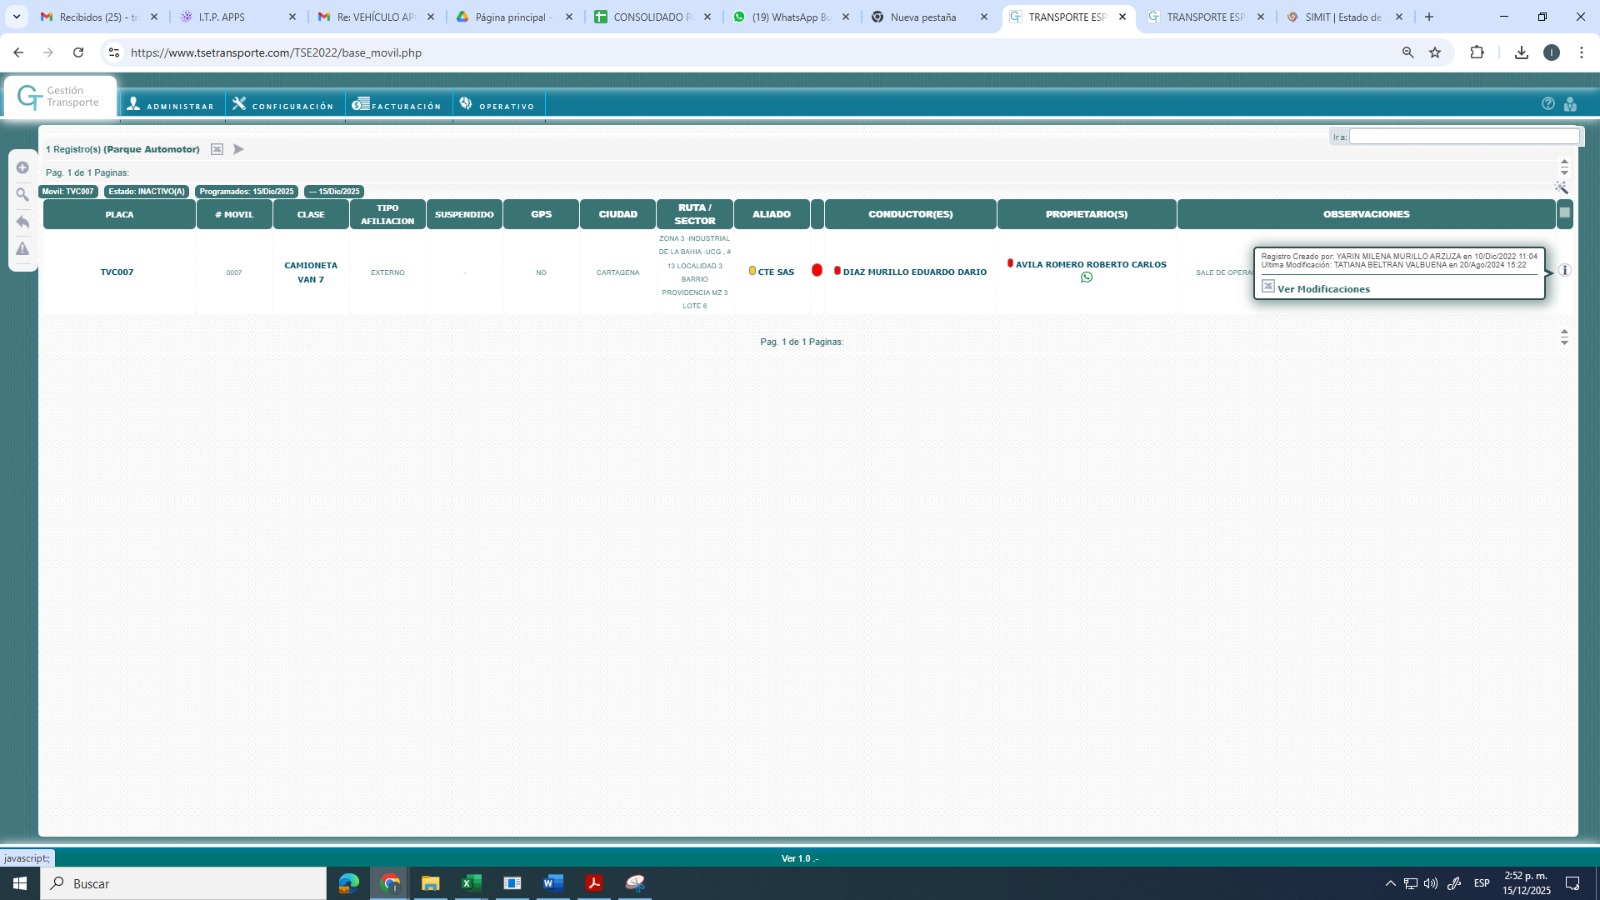Open the Administrar menu
This screenshot has width=1600, height=900.
pos(171,105)
